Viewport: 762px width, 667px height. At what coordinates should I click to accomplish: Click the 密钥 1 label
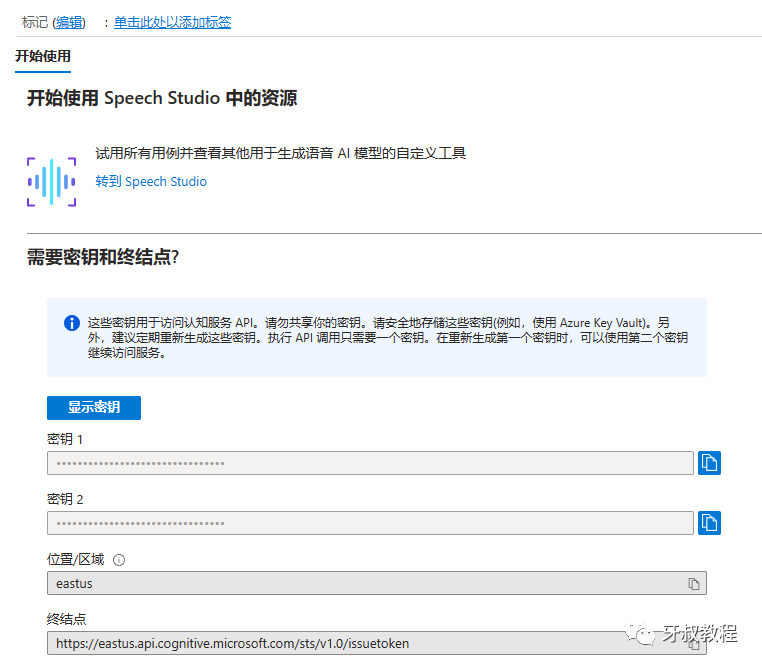point(65,439)
